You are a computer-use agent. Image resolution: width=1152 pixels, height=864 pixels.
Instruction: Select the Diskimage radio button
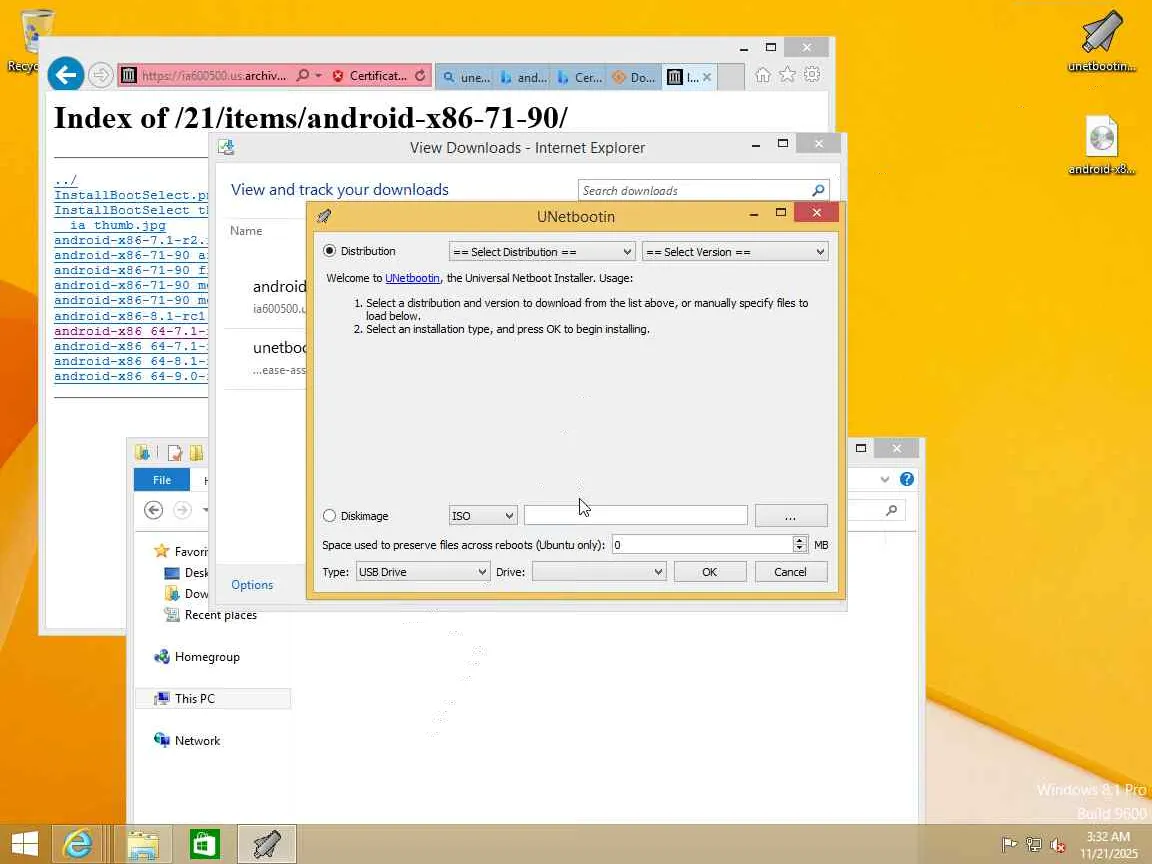click(329, 516)
